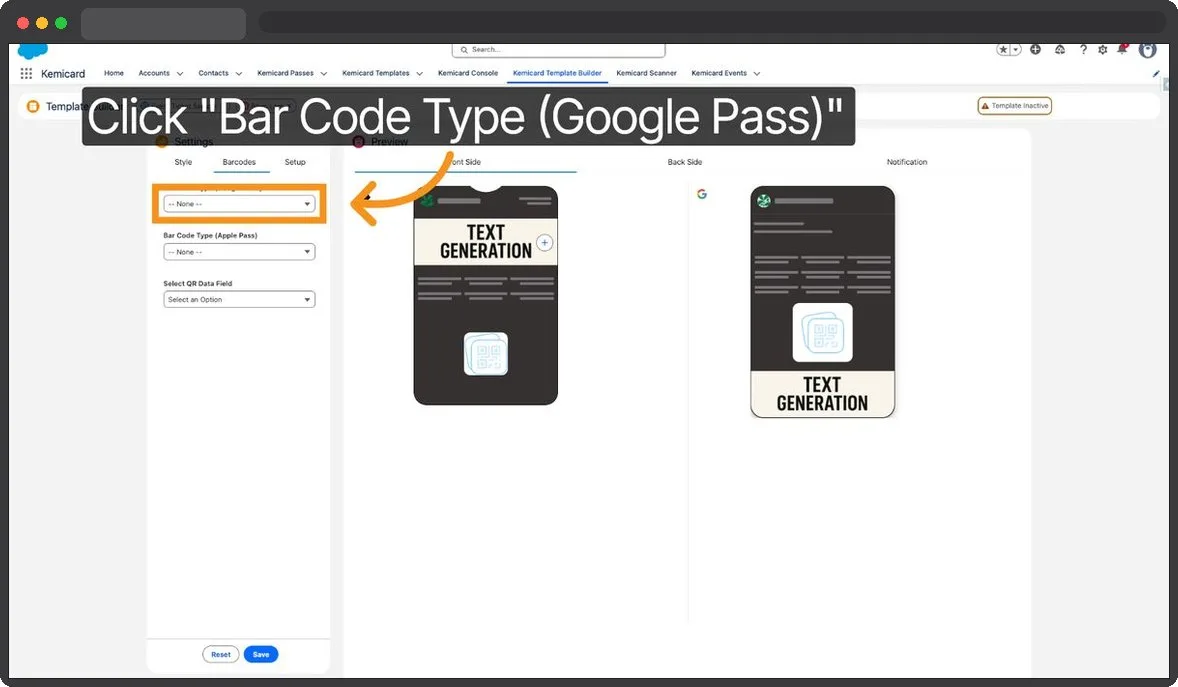Screen dimensions: 1178x687
Task: Click the Google pass TEXT GENERATION banner
Action: pos(822,394)
